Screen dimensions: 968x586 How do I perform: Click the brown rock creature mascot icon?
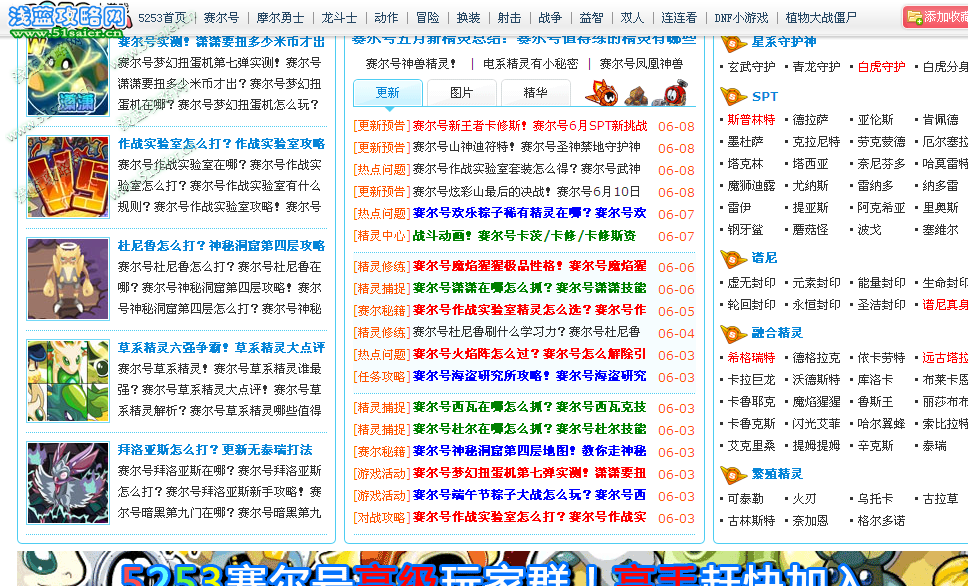(636, 95)
